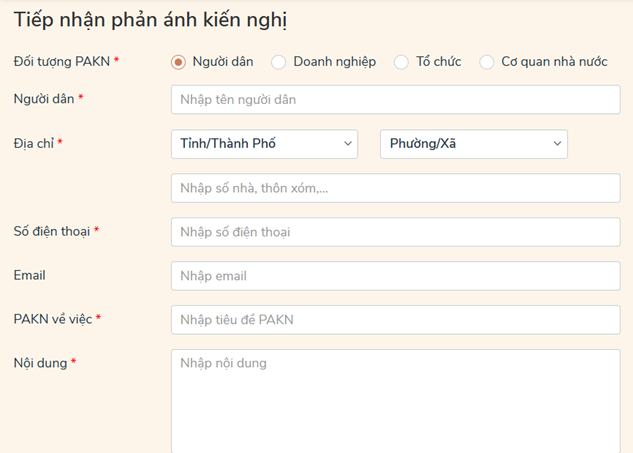Select the Tổ chức radio option
This screenshot has width=633, height=453.
pyautogui.click(x=402, y=62)
